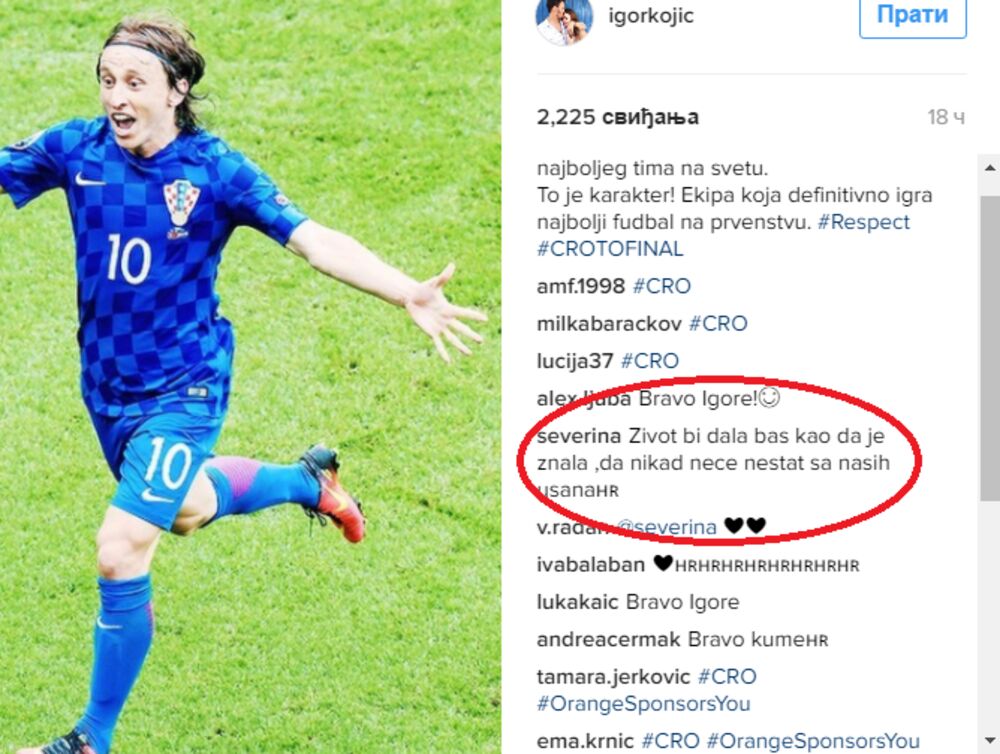Click the igorkojic username
This screenshot has height=754, width=1000.
pos(651,15)
